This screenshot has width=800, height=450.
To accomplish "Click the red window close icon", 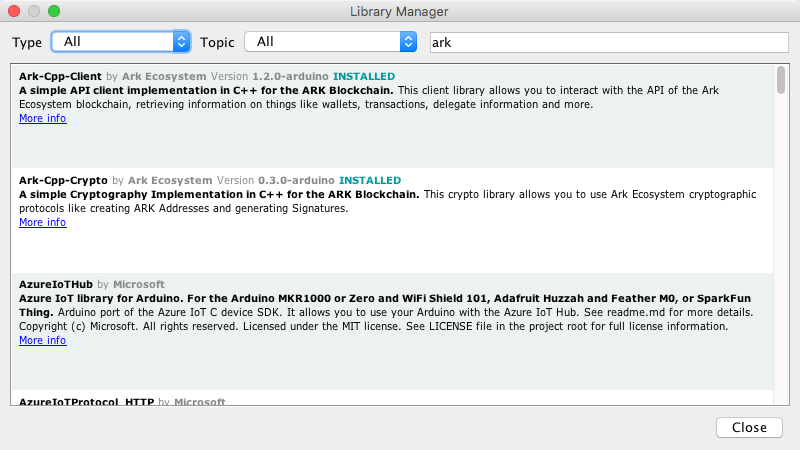I will (14, 11).
